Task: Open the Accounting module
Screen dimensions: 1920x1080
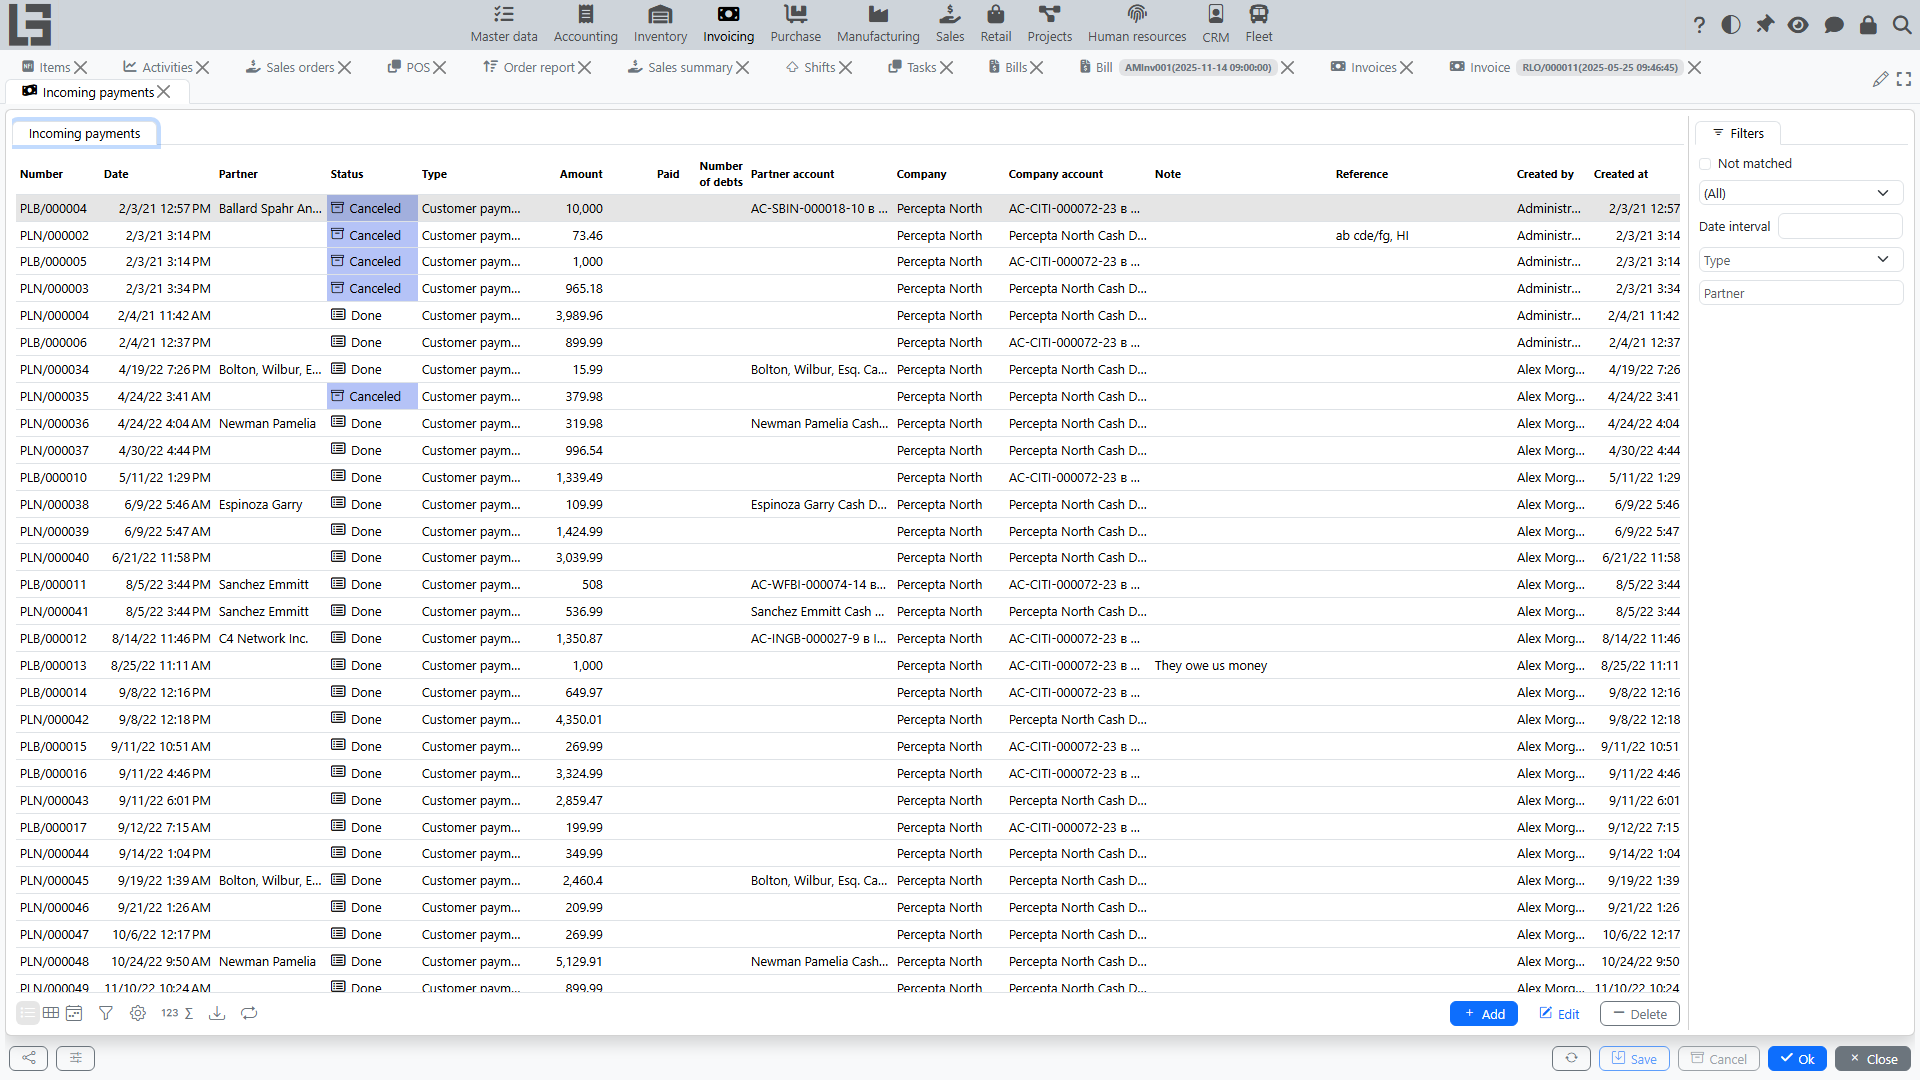Action: click(586, 24)
